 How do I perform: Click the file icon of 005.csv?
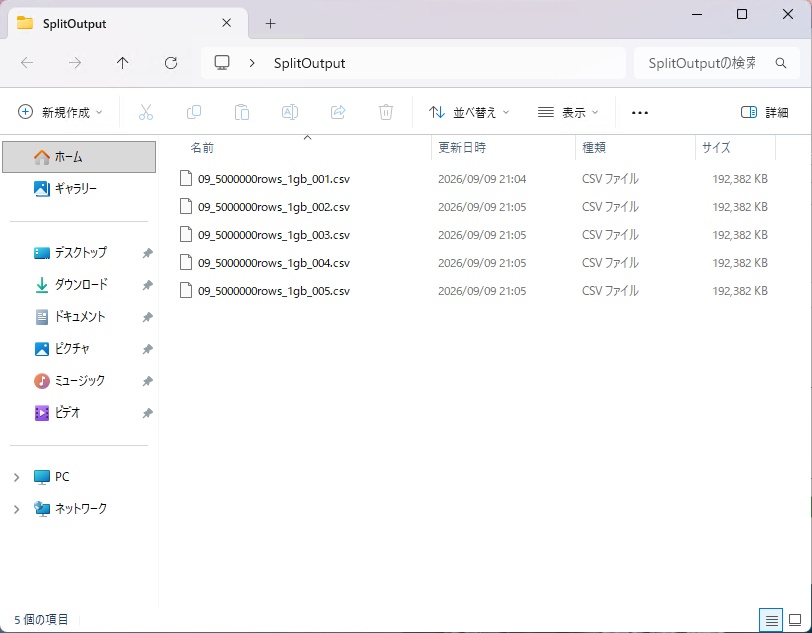pos(186,290)
